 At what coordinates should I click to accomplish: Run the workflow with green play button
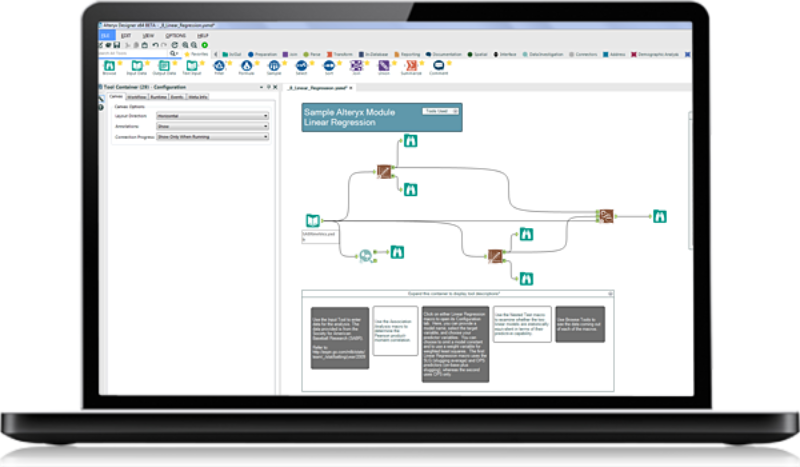click(x=205, y=45)
